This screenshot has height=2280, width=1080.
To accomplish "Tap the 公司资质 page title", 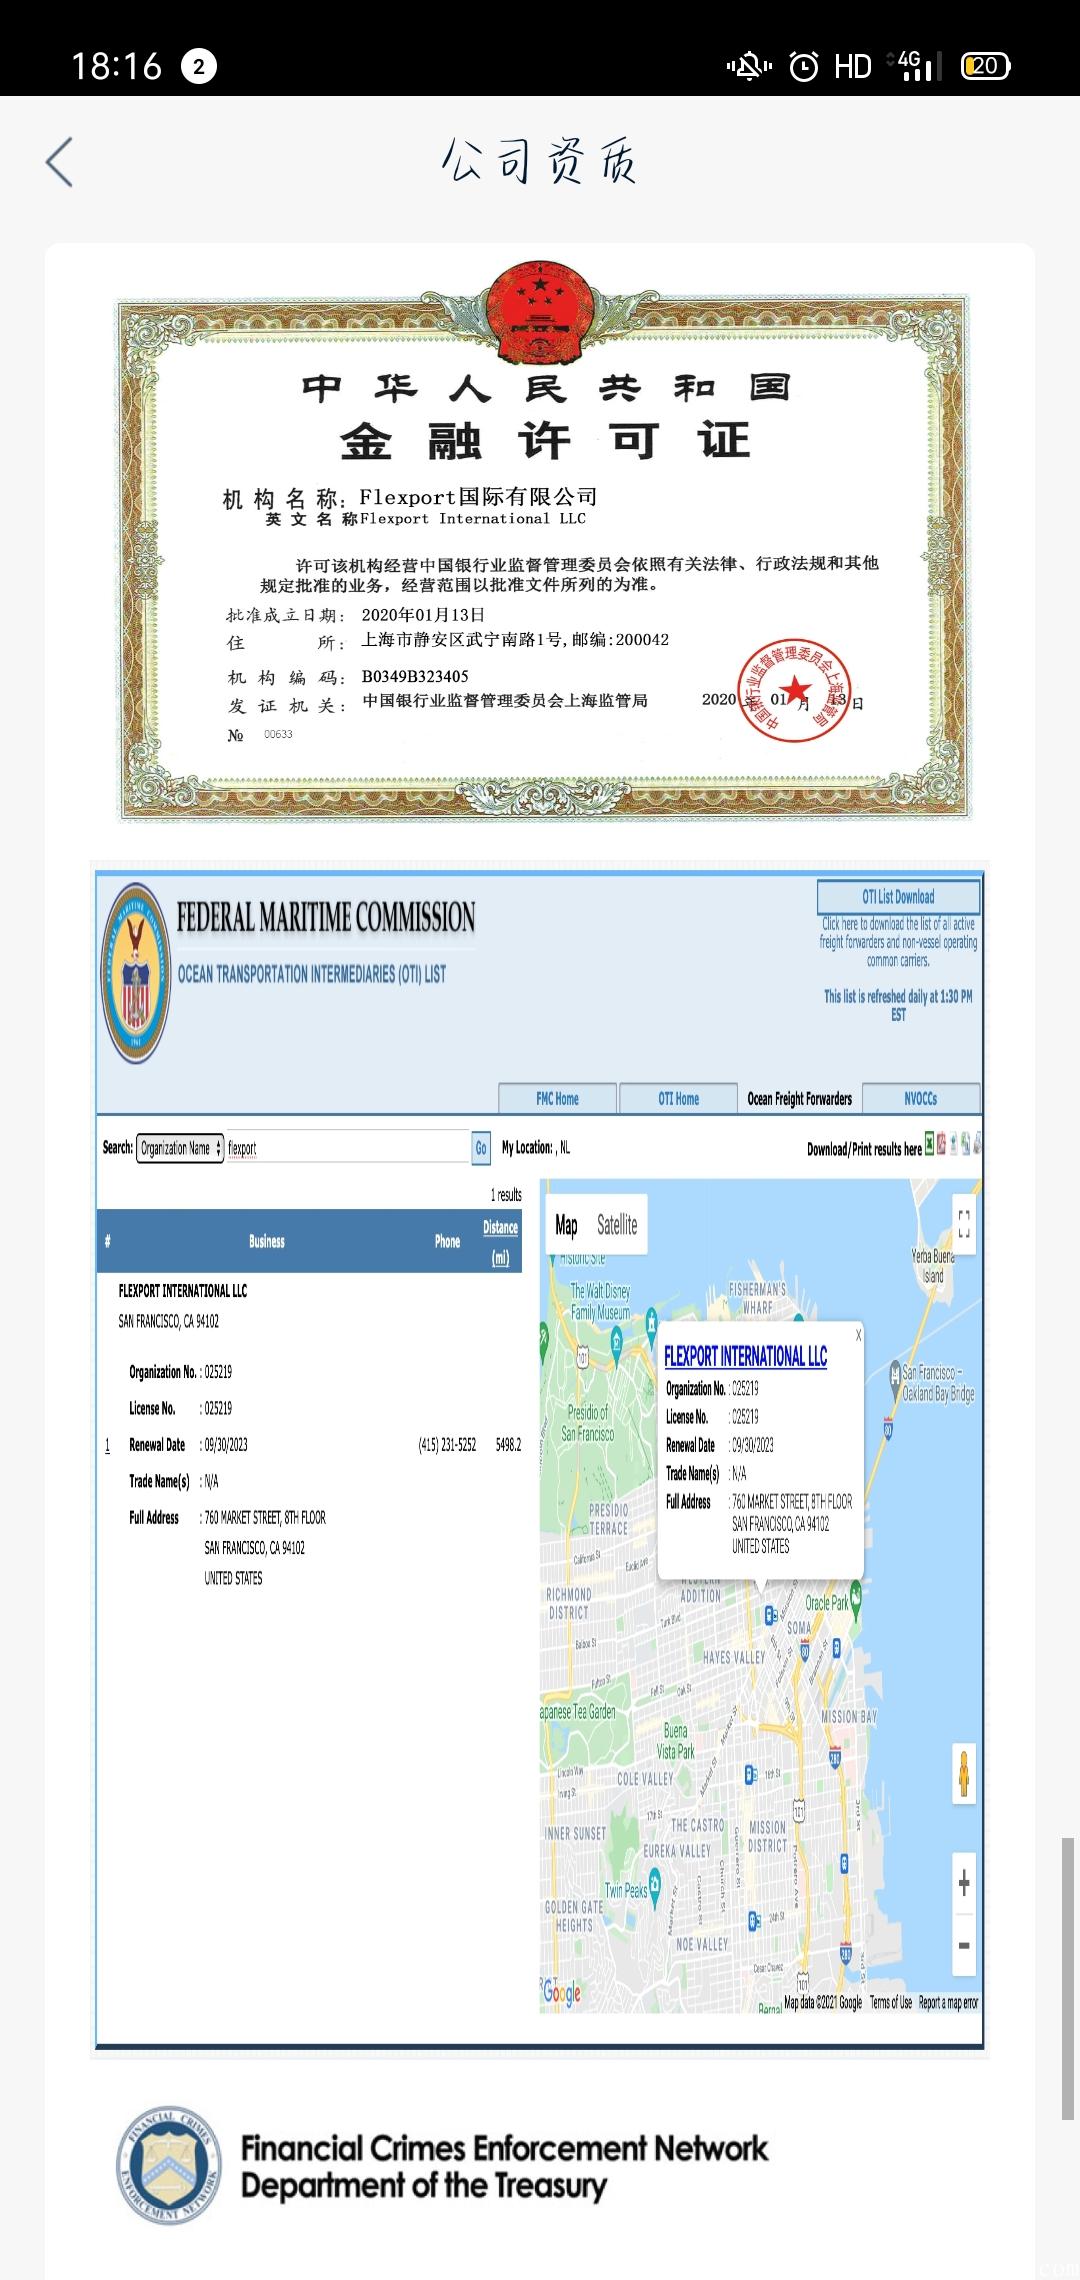I will tap(540, 161).
